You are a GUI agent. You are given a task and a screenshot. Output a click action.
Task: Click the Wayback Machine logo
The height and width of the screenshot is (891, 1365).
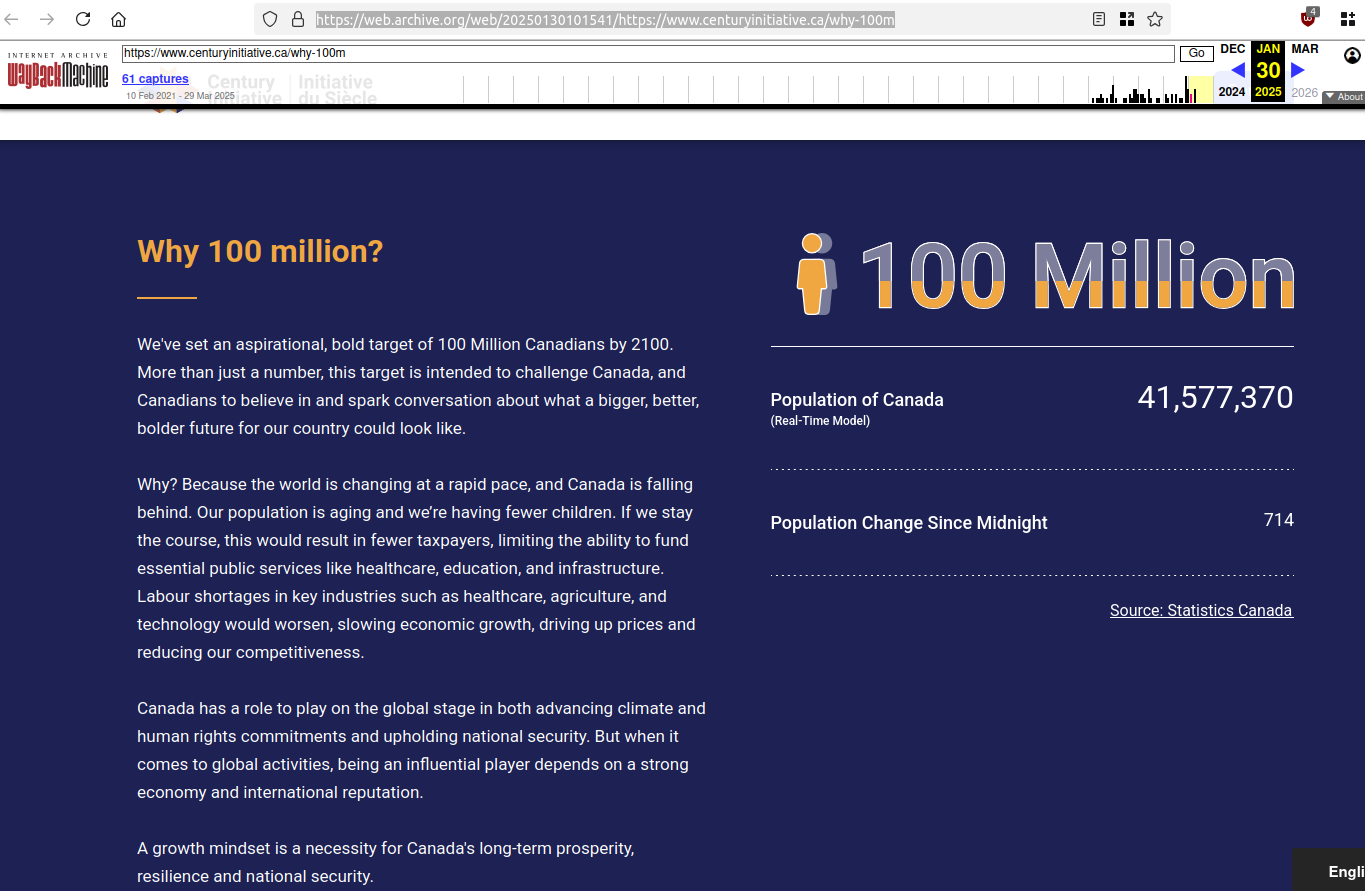pyautogui.click(x=58, y=71)
